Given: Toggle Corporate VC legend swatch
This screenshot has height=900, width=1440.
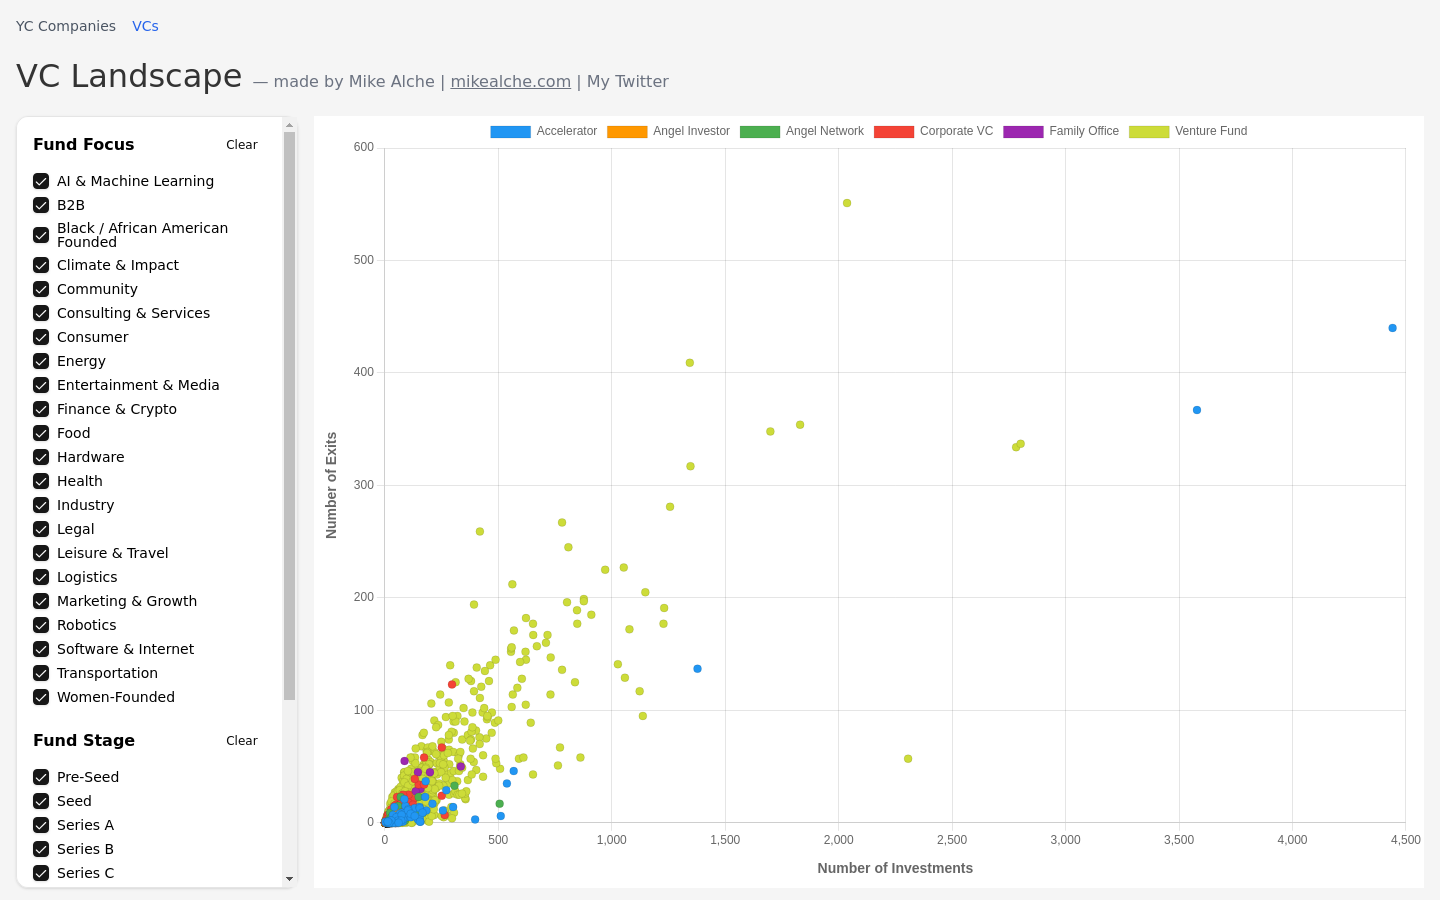Looking at the screenshot, I should pos(894,132).
